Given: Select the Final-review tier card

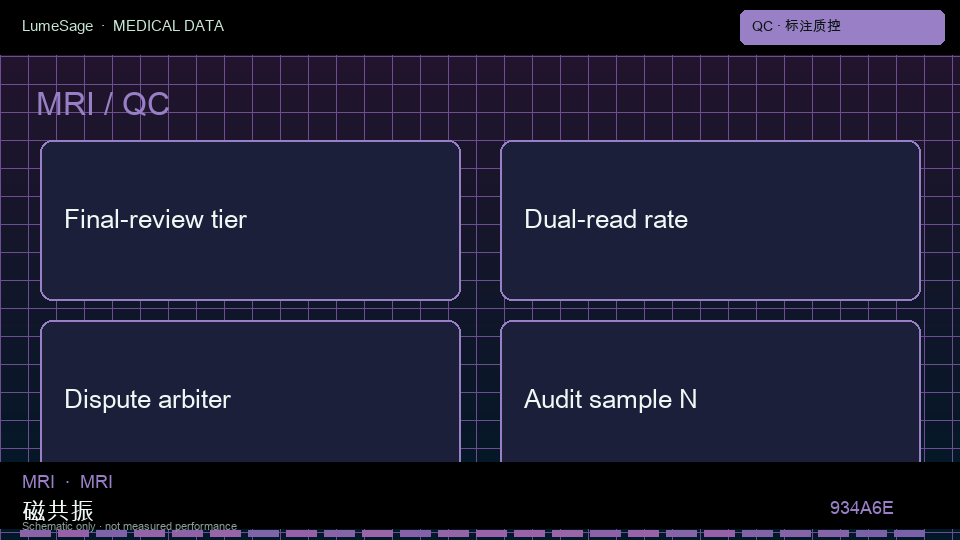Looking at the screenshot, I should (x=250, y=220).
